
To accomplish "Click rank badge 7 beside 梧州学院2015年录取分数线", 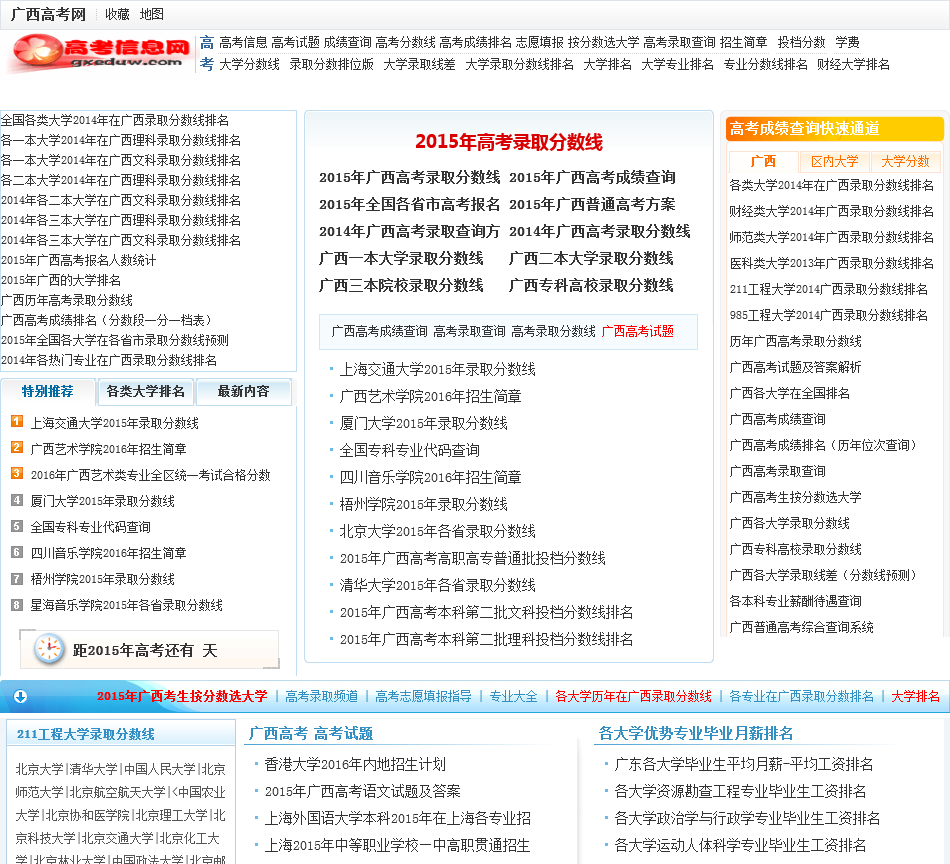I will click(17, 579).
